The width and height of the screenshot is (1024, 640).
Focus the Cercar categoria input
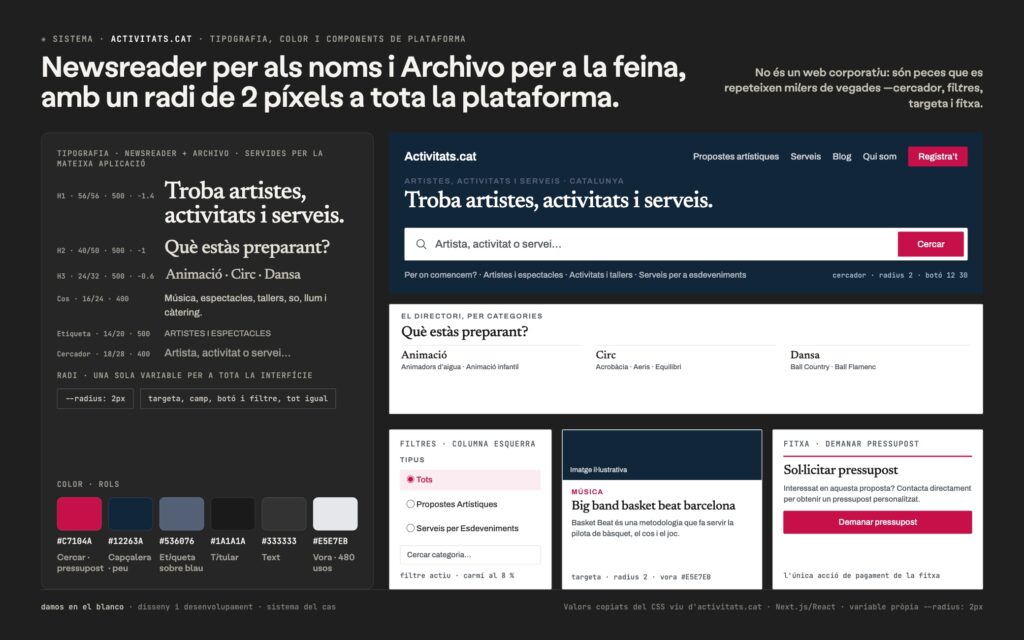(x=470, y=554)
